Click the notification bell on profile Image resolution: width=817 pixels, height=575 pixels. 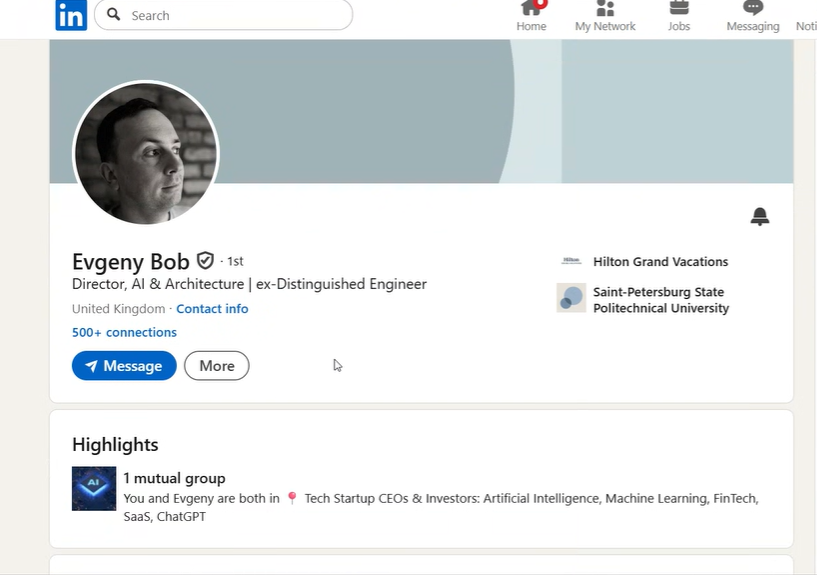(x=760, y=216)
